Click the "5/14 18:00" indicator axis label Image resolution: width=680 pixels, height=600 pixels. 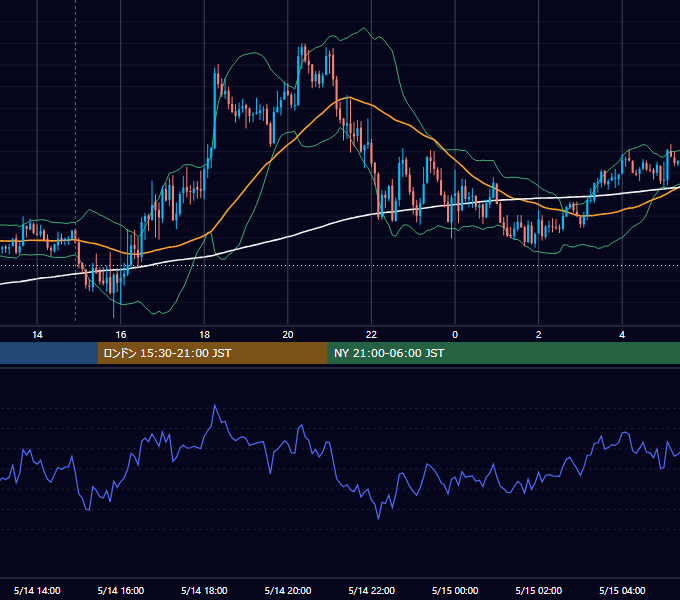pos(204,590)
